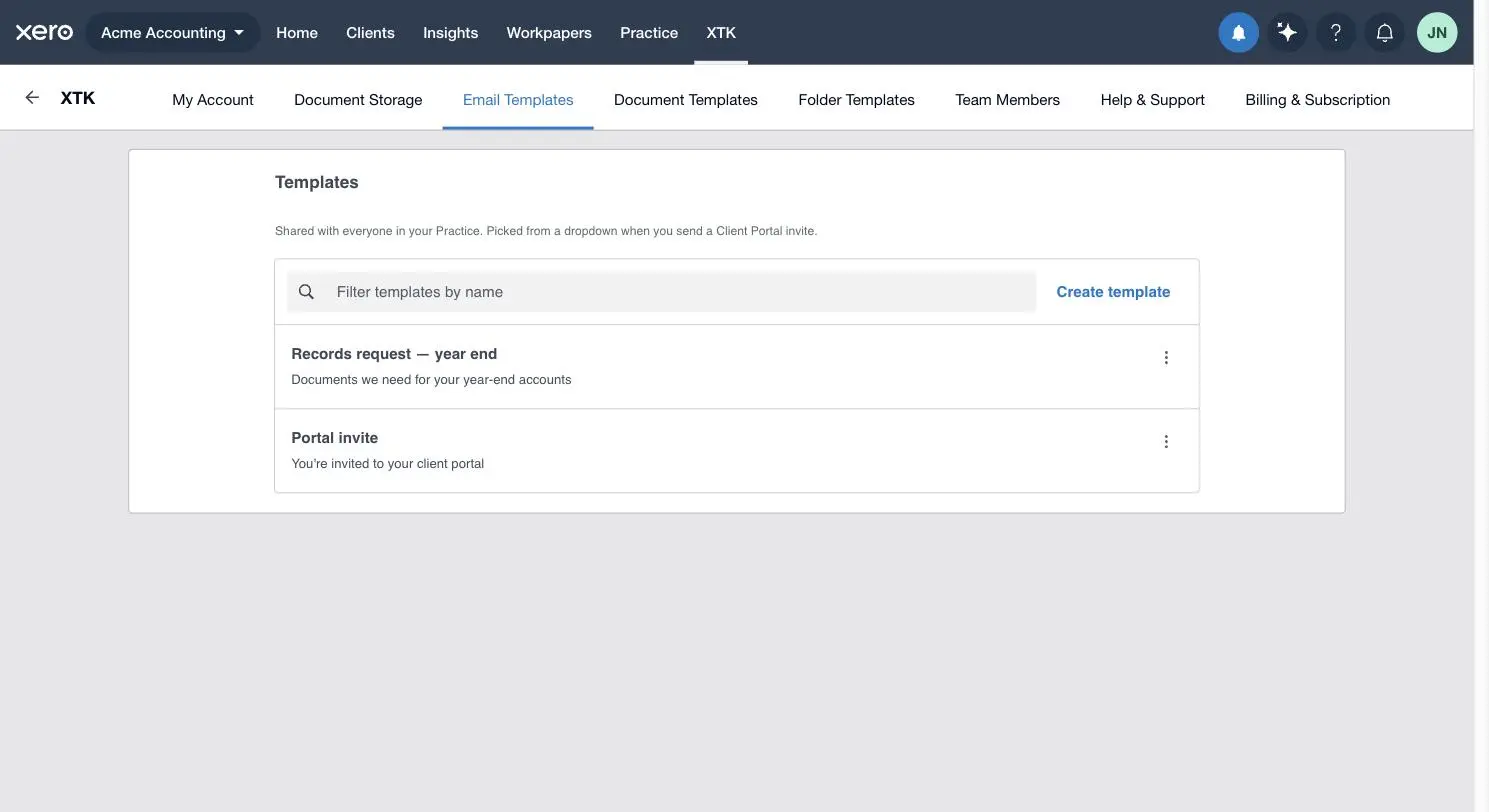Select the XTK item in top navigation
Image resolution: width=1489 pixels, height=812 pixels.
721,32
